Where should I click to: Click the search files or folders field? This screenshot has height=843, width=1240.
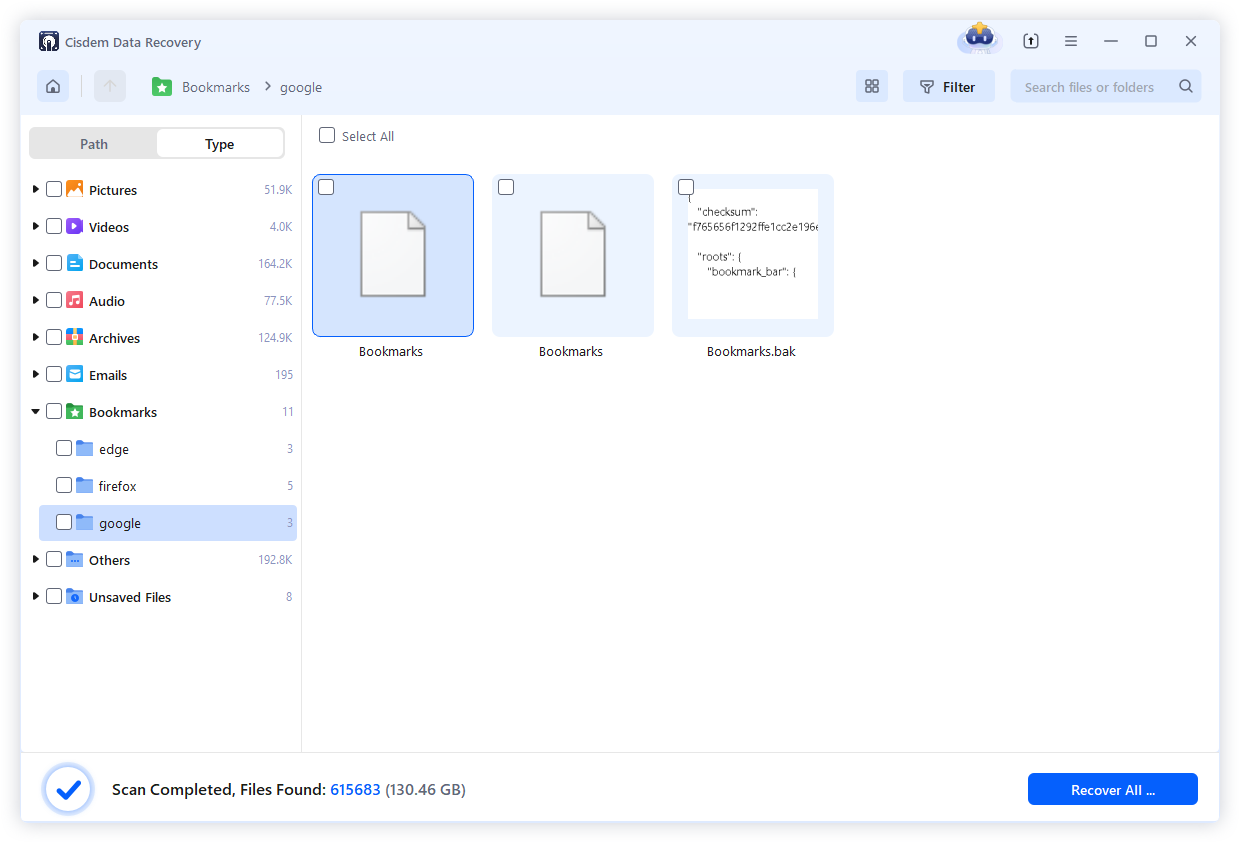pyautogui.click(x=1090, y=86)
